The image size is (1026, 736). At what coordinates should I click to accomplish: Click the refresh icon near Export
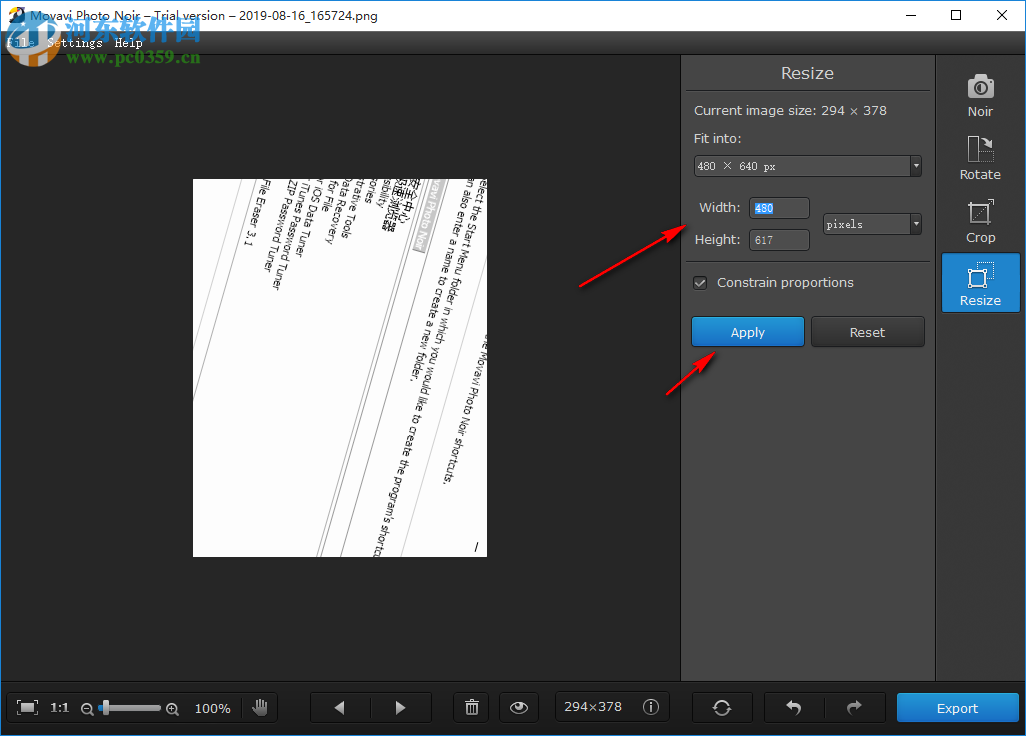tap(722, 707)
